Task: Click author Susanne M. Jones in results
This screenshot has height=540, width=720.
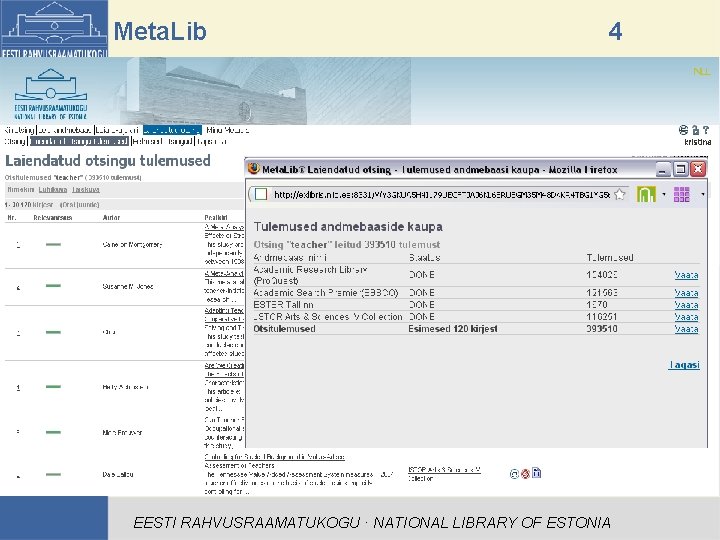Action: click(x=128, y=287)
